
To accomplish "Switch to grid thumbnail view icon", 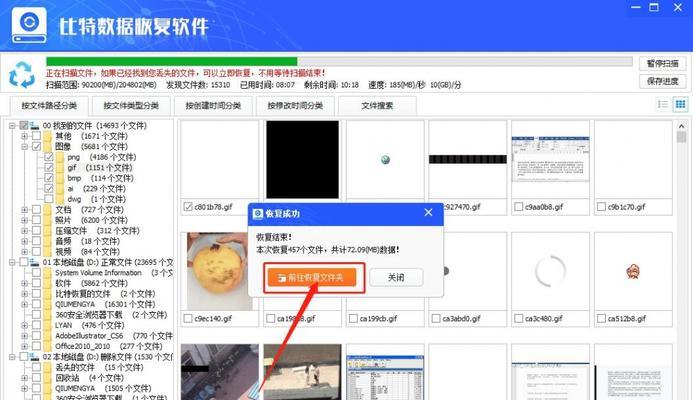I will [680, 104].
